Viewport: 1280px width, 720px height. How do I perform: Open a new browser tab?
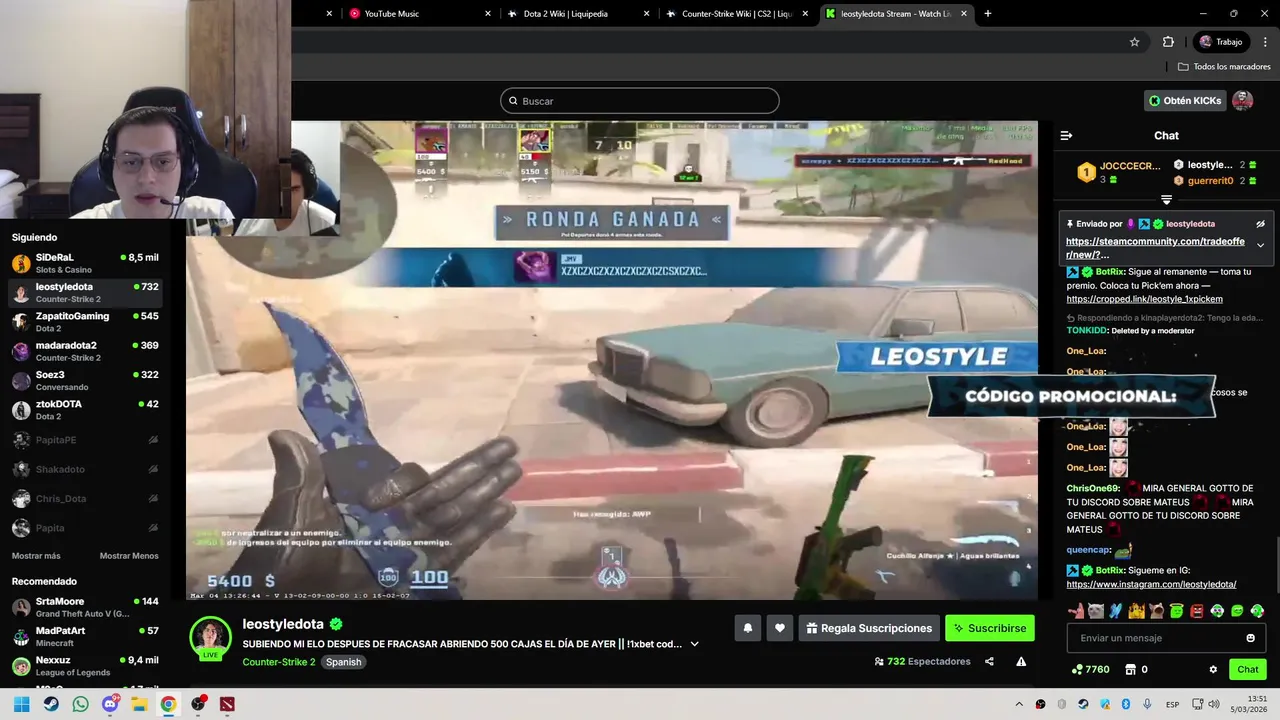[988, 14]
